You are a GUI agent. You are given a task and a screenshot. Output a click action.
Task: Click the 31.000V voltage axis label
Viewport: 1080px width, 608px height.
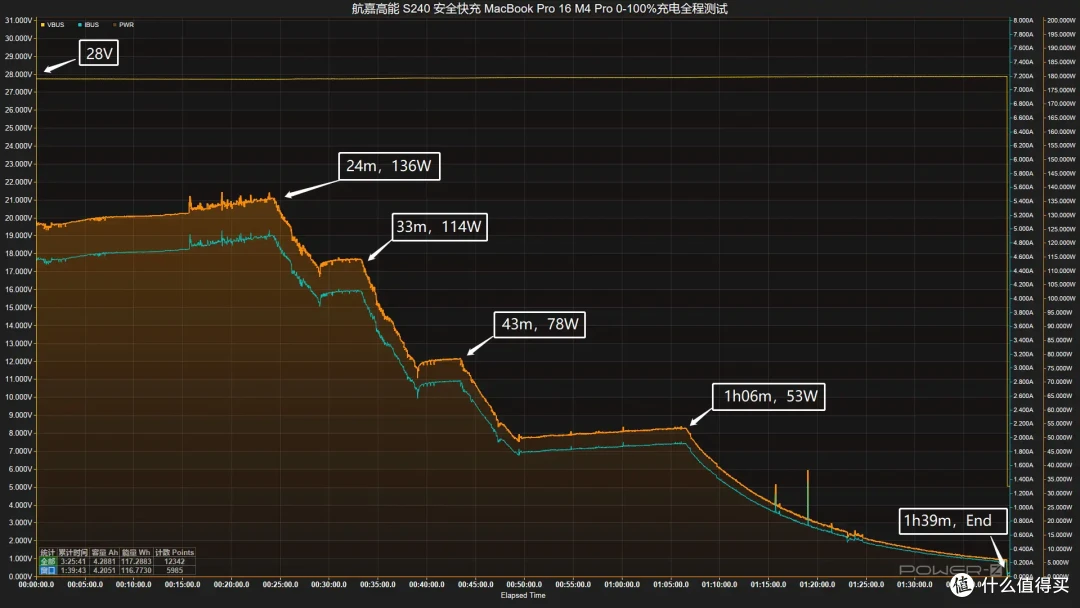[x=18, y=21]
